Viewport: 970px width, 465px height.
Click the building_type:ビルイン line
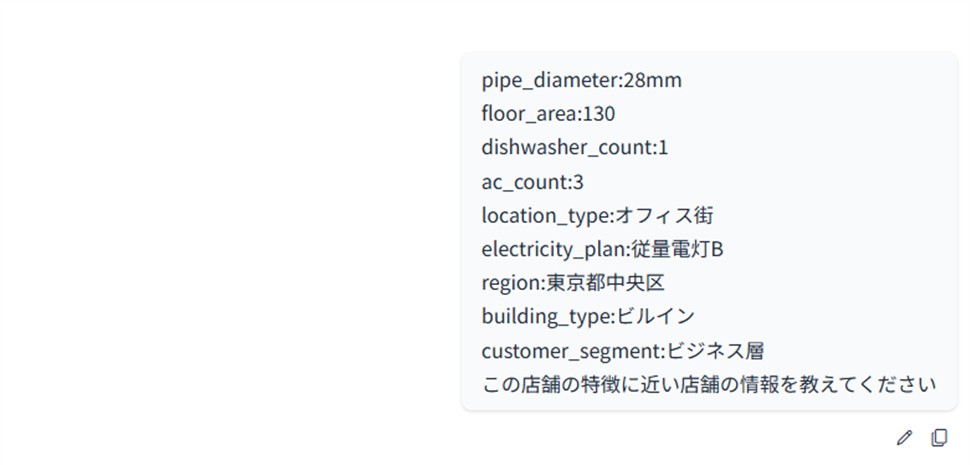(588, 317)
